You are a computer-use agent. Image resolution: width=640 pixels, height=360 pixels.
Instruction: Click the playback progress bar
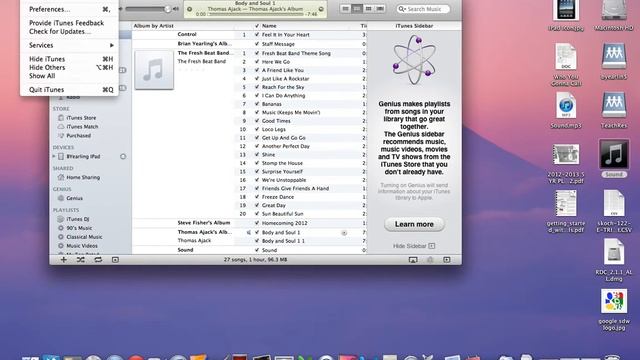pyautogui.click(x=256, y=14)
